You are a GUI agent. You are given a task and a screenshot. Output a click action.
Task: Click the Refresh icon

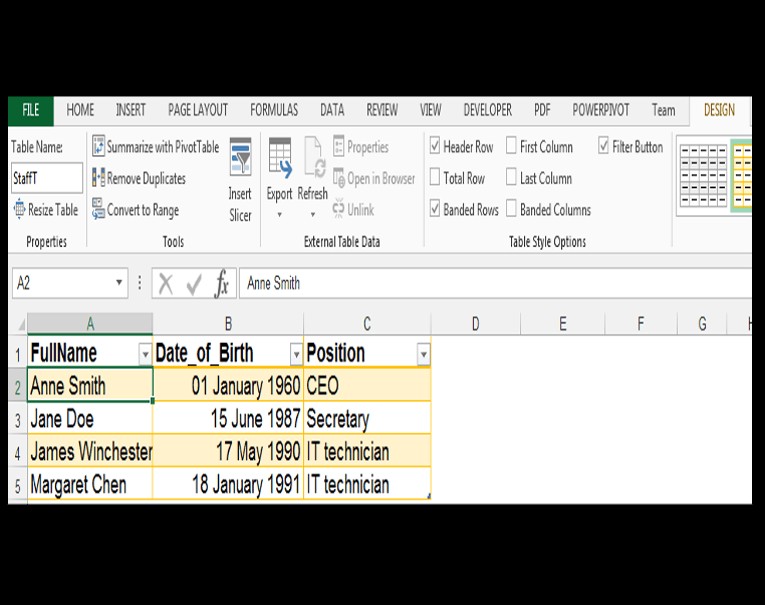[x=313, y=158]
